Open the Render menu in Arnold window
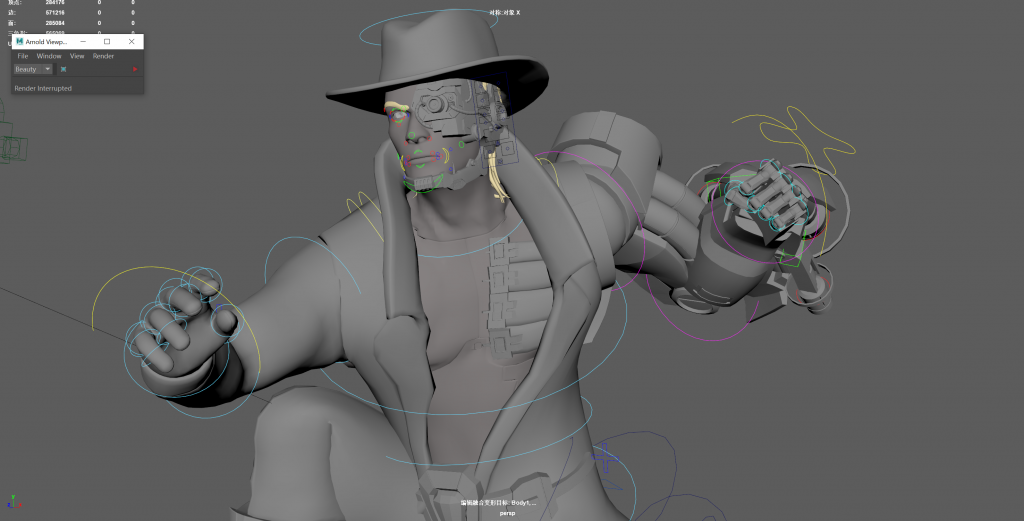1024x521 pixels. pos(103,56)
